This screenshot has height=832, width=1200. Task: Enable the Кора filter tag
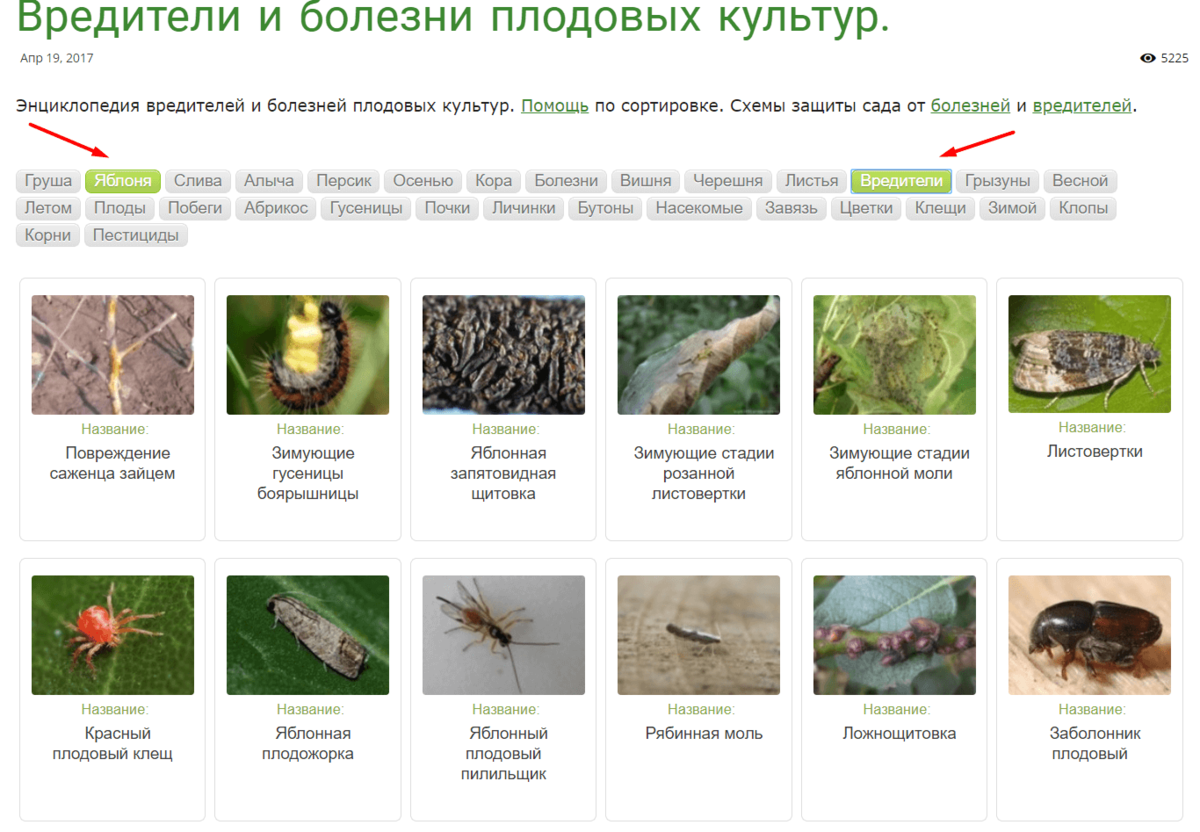pos(494,181)
